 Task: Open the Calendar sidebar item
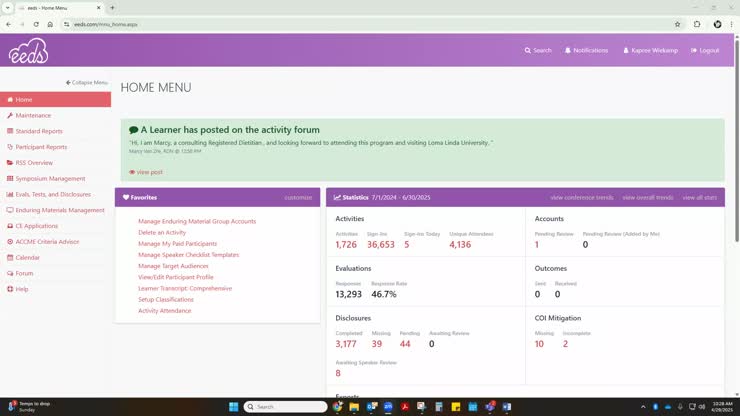[27, 257]
